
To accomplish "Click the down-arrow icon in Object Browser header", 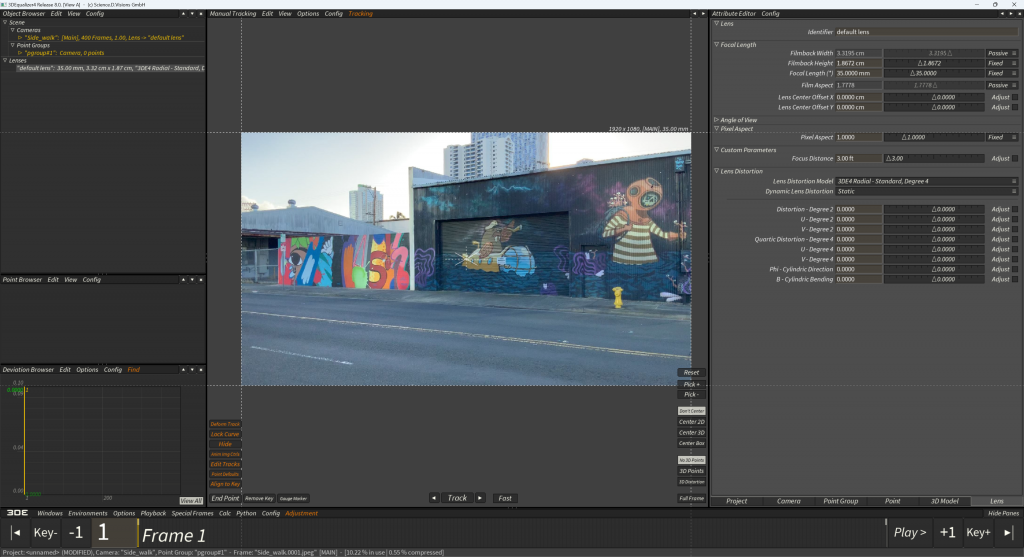I will pos(192,14).
